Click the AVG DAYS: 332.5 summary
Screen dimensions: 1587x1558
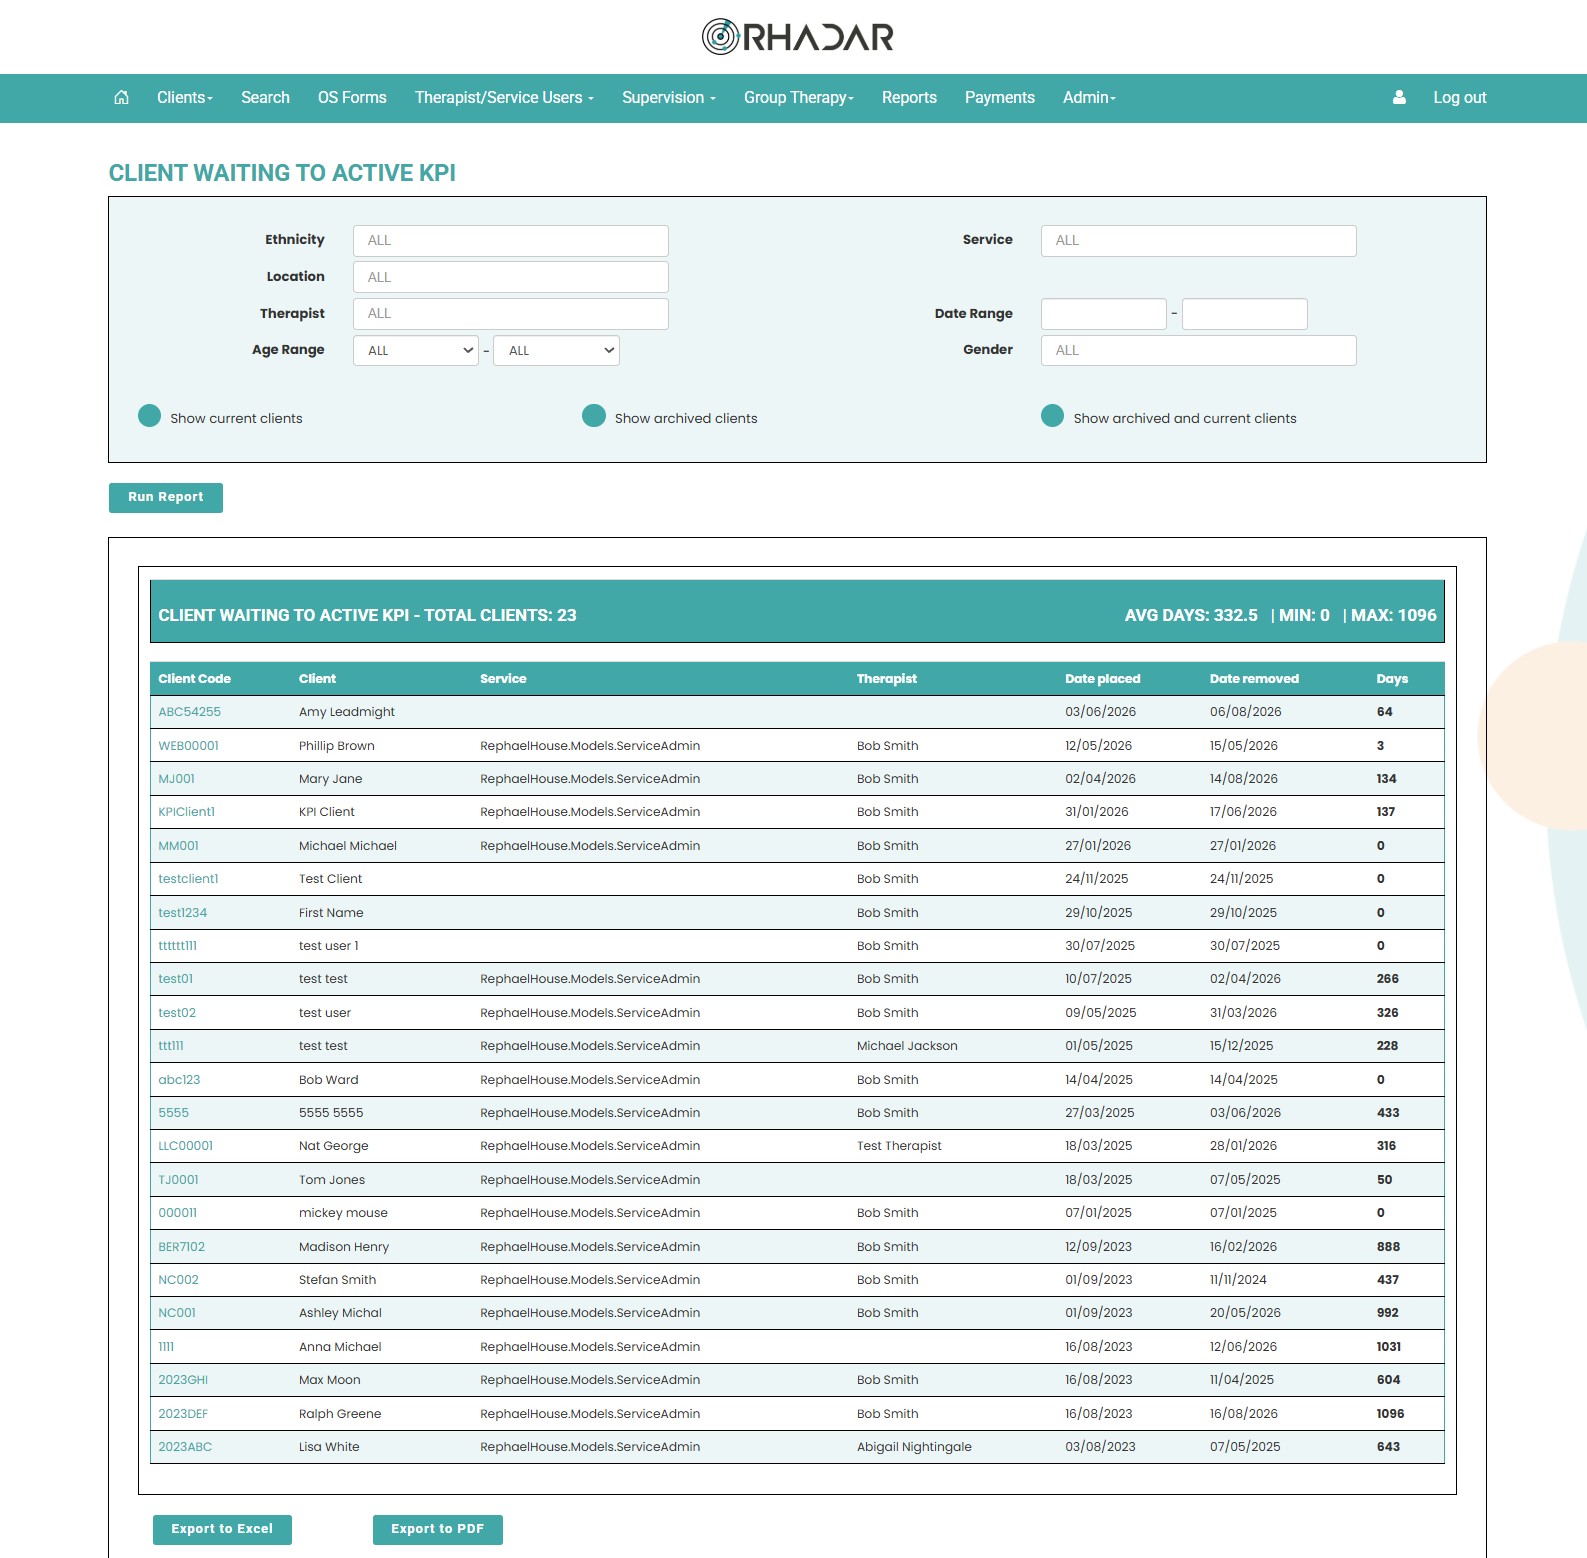[x=1191, y=615]
